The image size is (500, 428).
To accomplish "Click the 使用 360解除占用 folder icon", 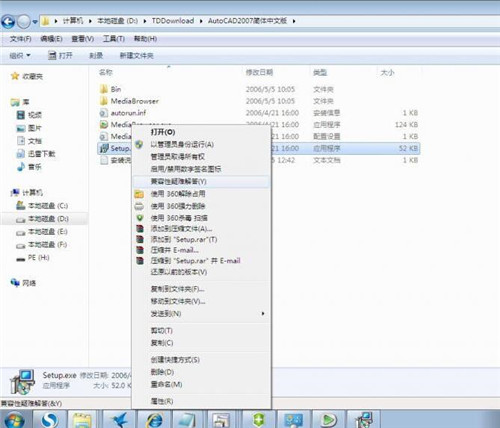I will (139, 194).
